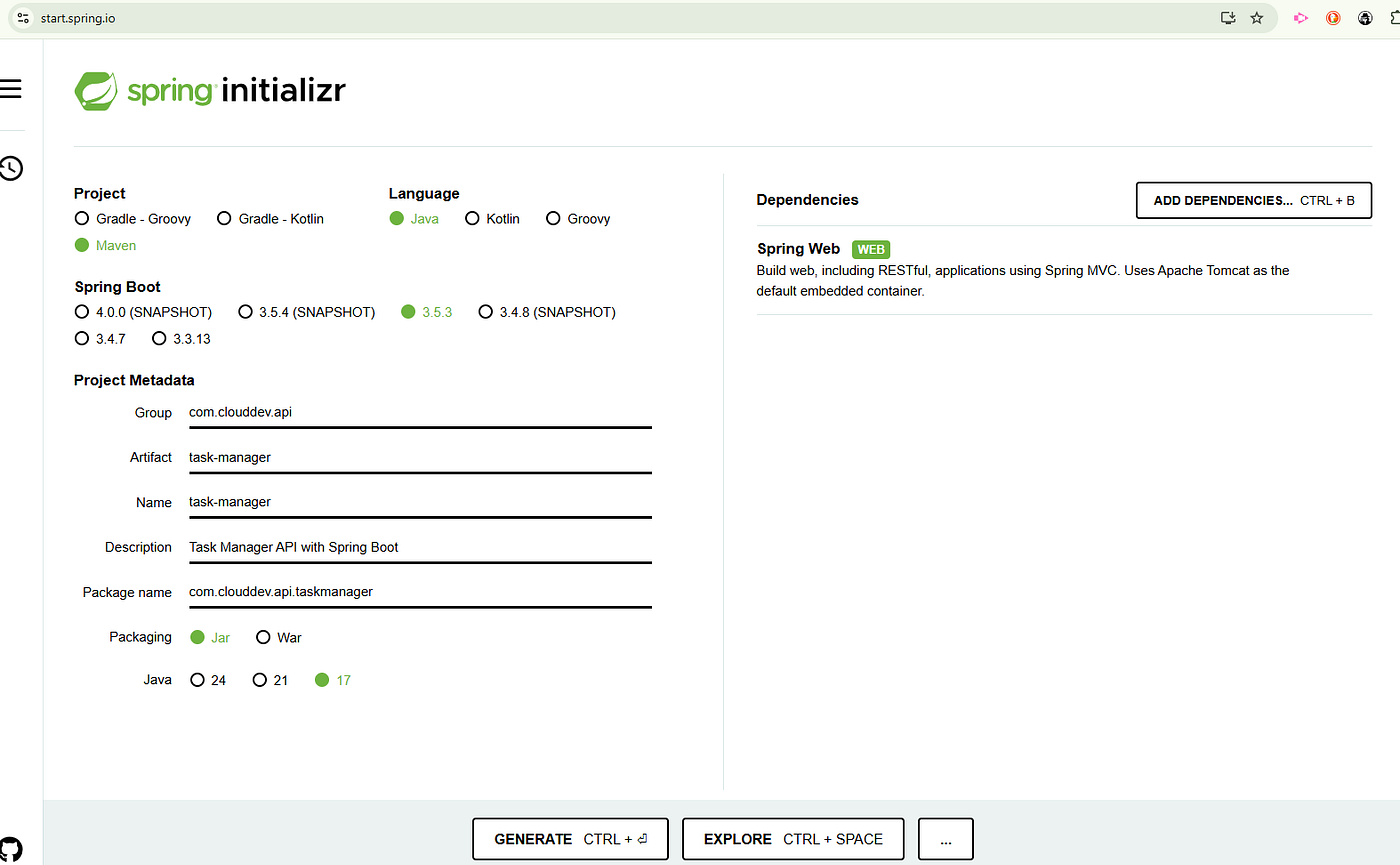This screenshot has height=865, width=1400.
Task: Click the Project Metadata heading
Action: pyautogui.click(x=134, y=380)
